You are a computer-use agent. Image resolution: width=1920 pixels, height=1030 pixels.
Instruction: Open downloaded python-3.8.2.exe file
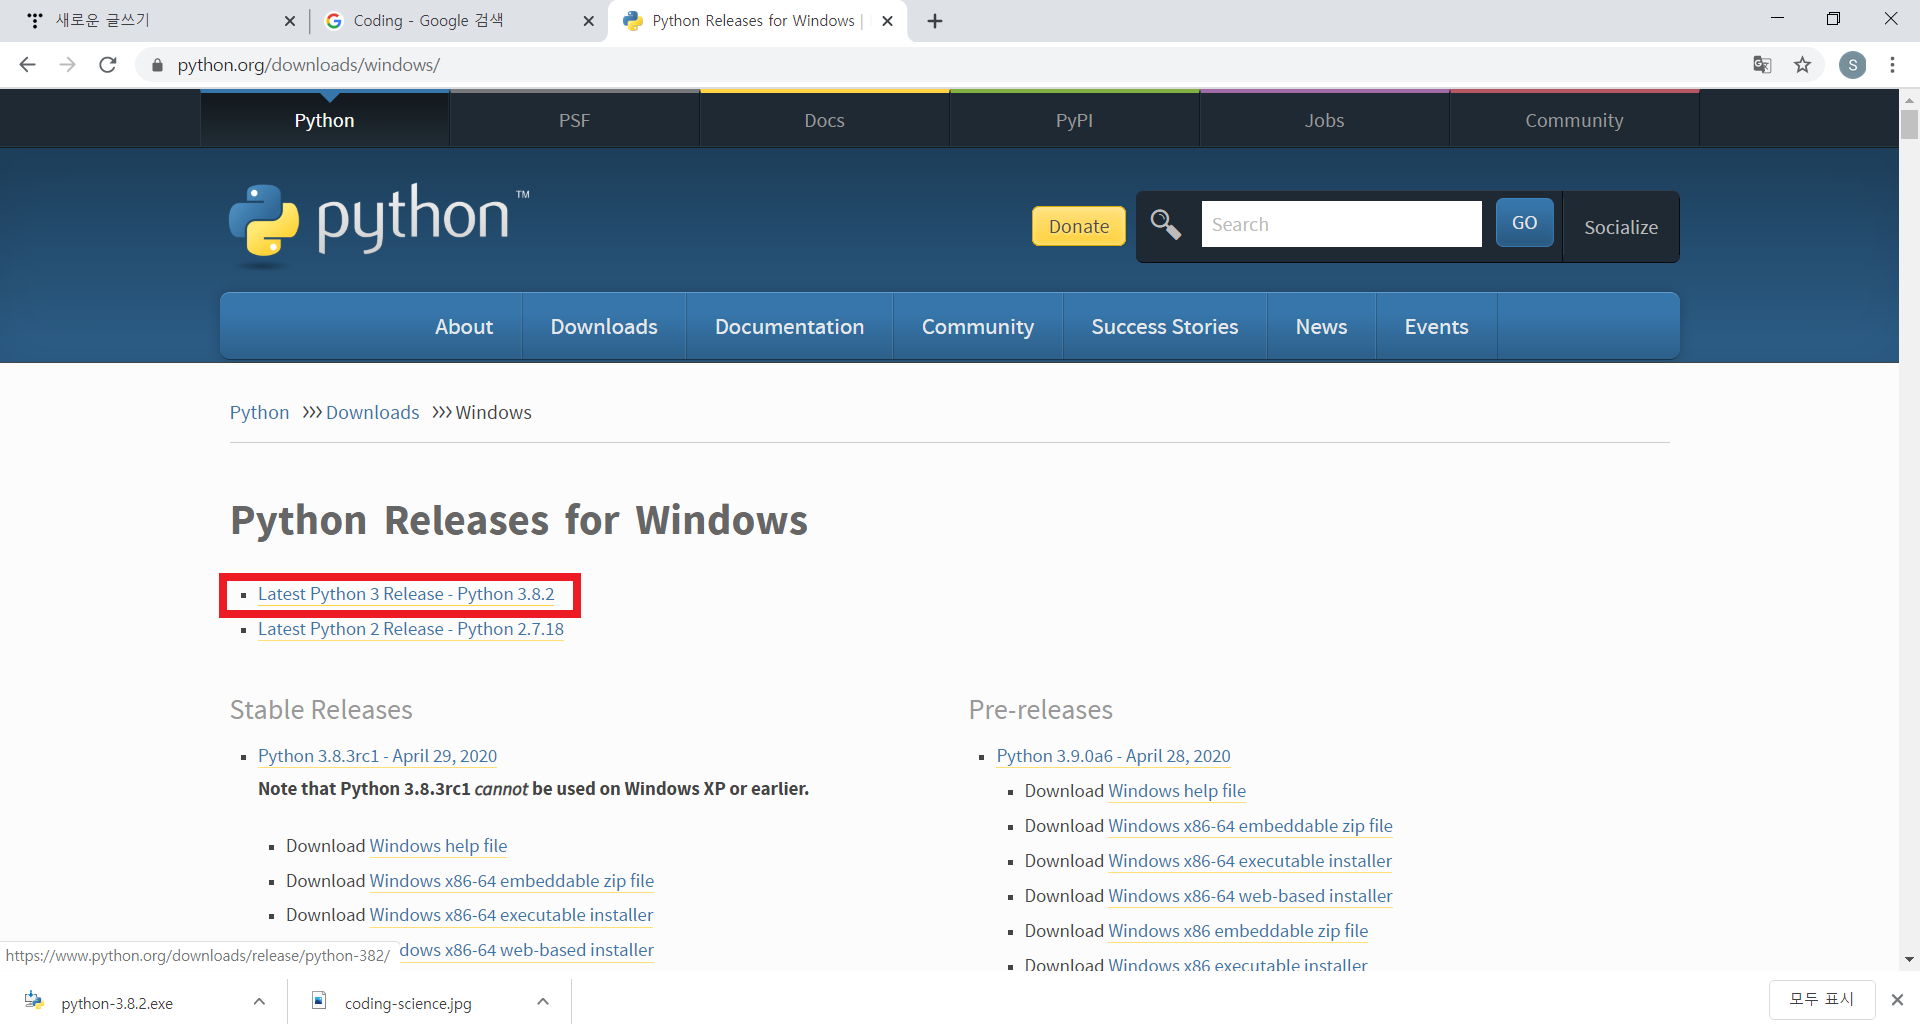point(117,1003)
